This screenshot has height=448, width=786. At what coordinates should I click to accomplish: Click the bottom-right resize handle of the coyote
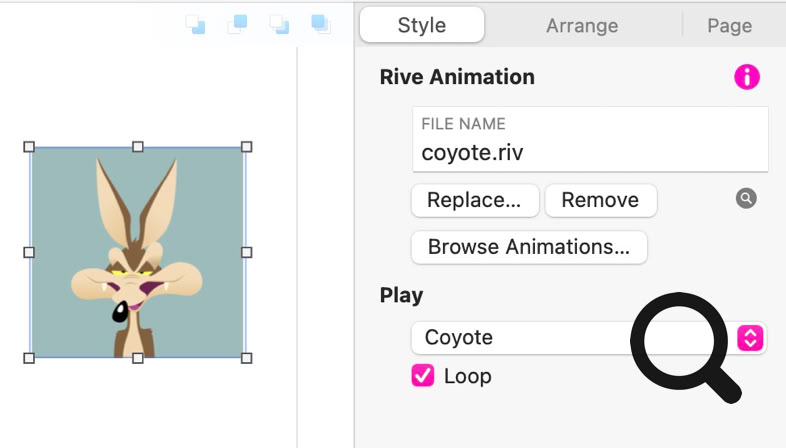click(247, 357)
